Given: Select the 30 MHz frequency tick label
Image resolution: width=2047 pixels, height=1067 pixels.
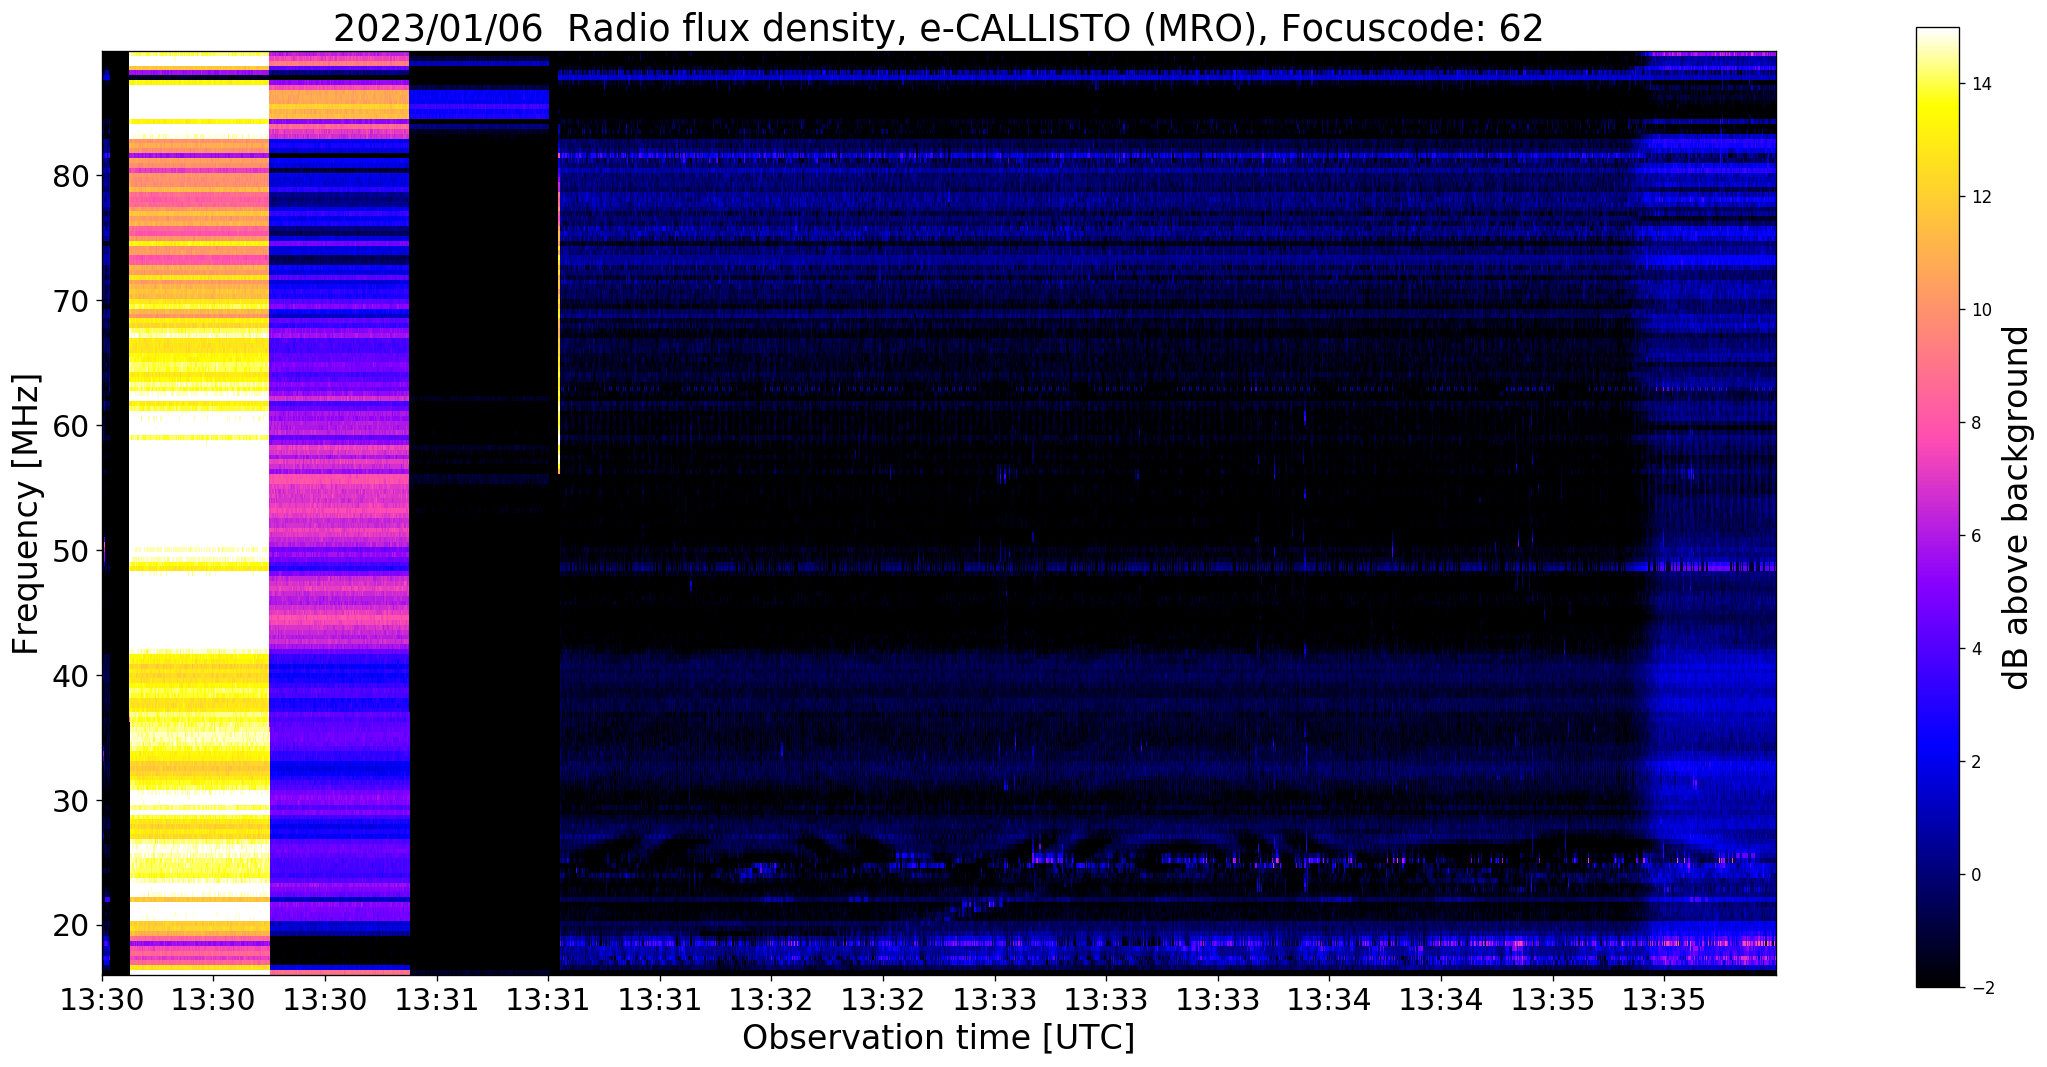Looking at the screenshot, I should click(71, 801).
